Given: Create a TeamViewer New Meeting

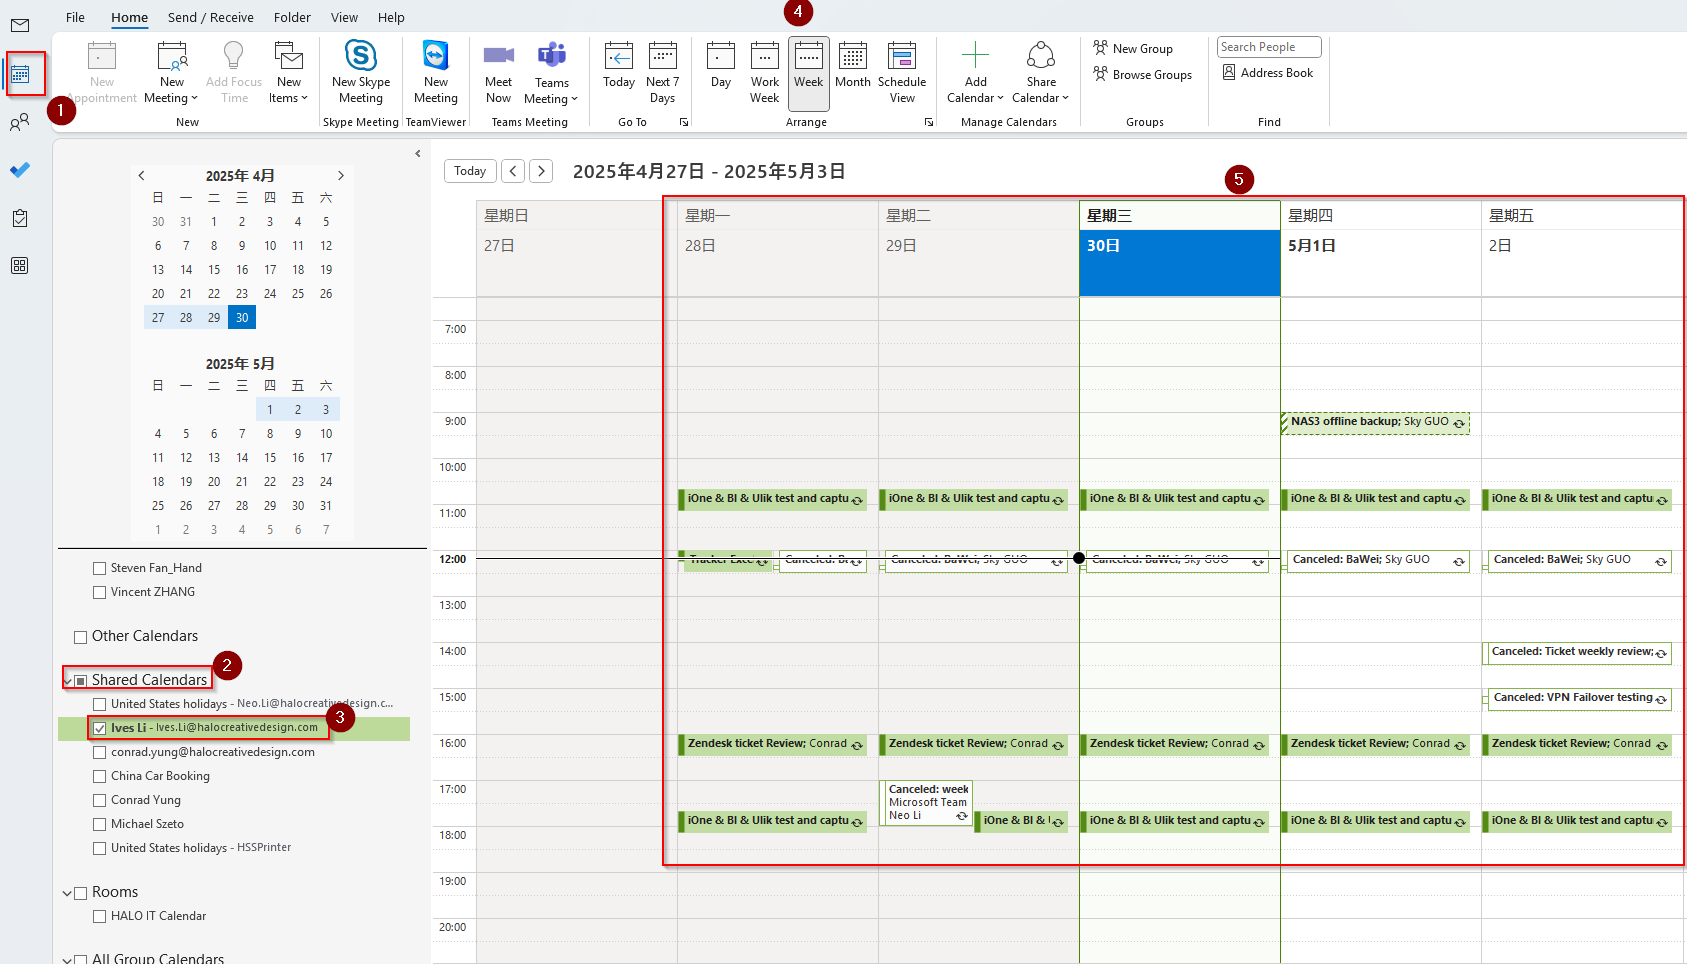Looking at the screenshot, I should 435,72.
